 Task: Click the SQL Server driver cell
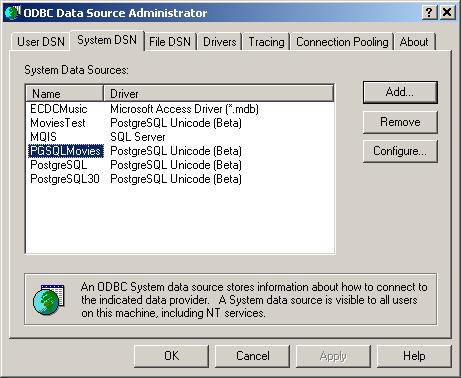pyautogui.click(x=138, y=137)
